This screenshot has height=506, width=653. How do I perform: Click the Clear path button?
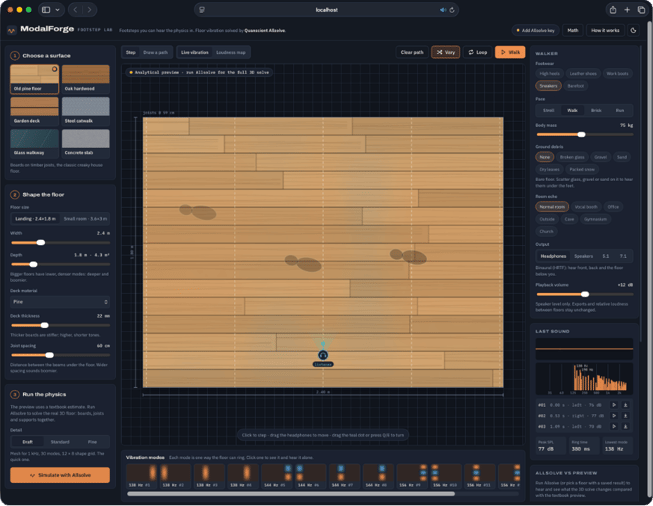pyautogui.click(x=412, y=52)
